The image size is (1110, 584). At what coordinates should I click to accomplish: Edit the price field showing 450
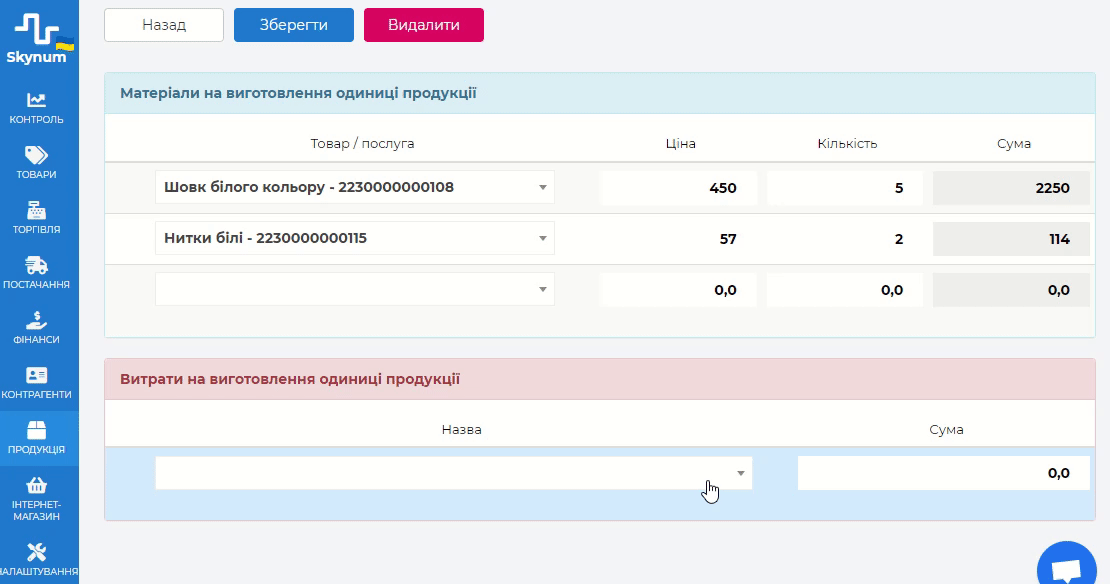tap(678, 188)
